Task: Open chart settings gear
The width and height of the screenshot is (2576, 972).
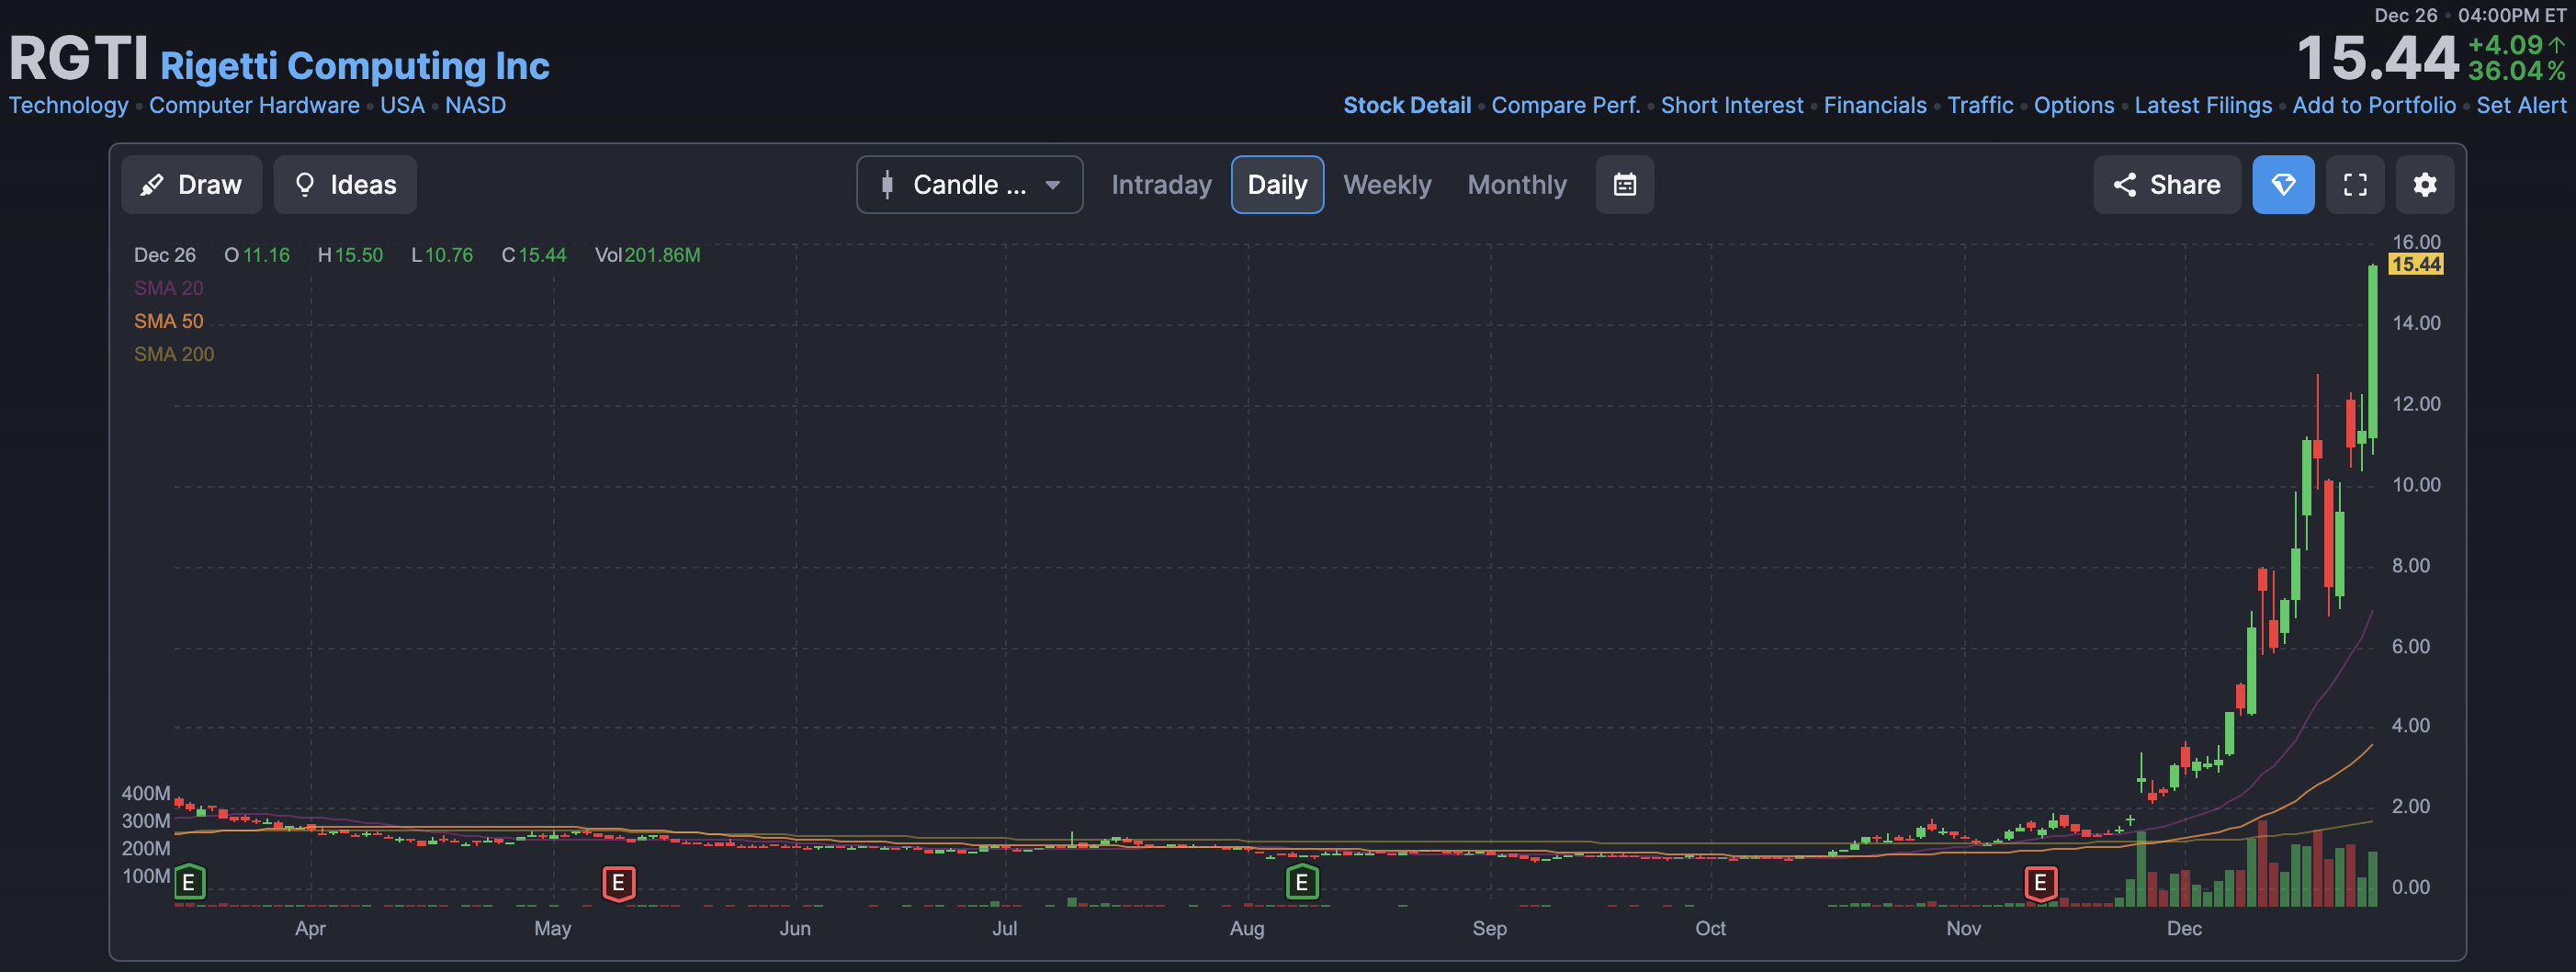Action: pos(2425,185)
